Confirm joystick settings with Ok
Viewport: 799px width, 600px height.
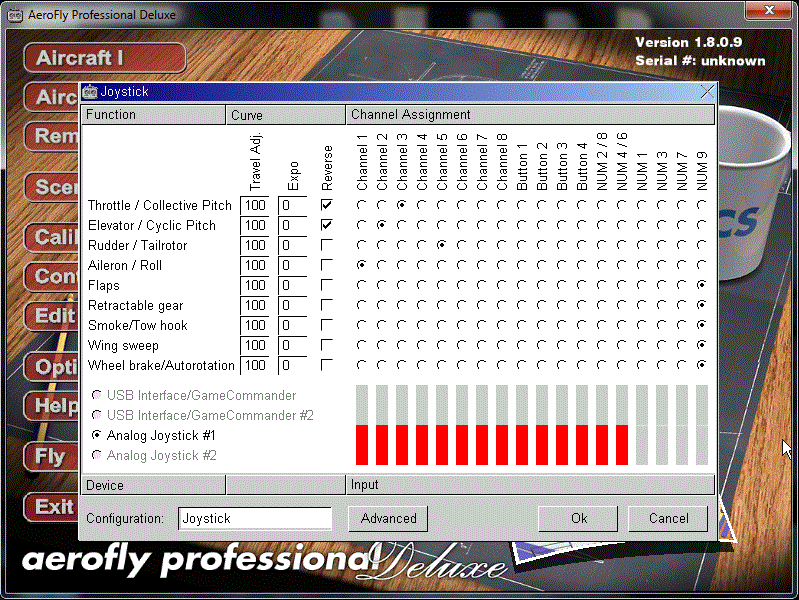pos(579,518)
